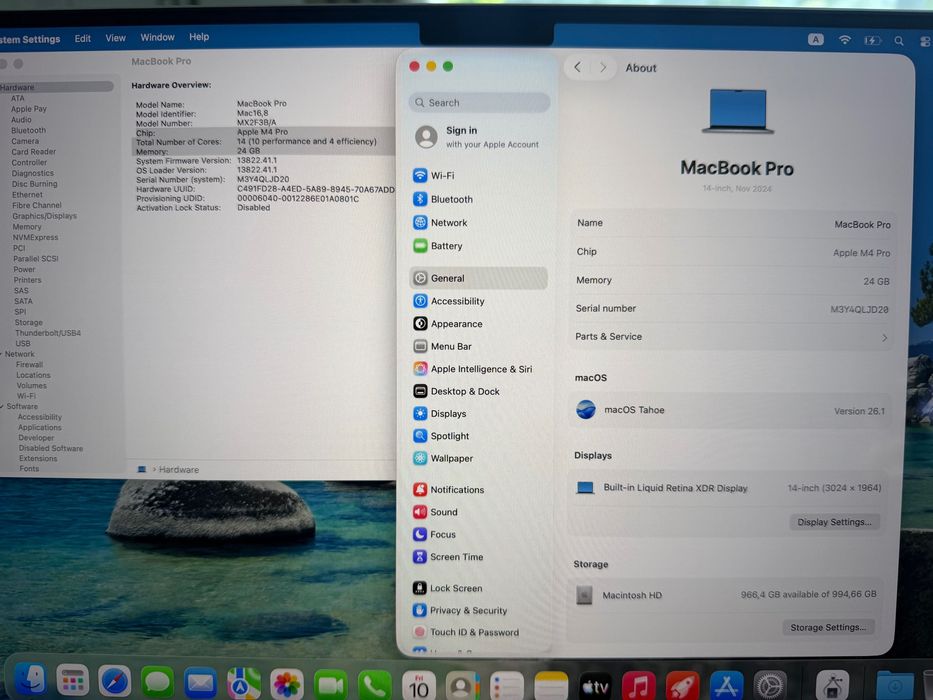Click the Display Settings button
This screenshot has width=933, height=700.
[834, 522]
